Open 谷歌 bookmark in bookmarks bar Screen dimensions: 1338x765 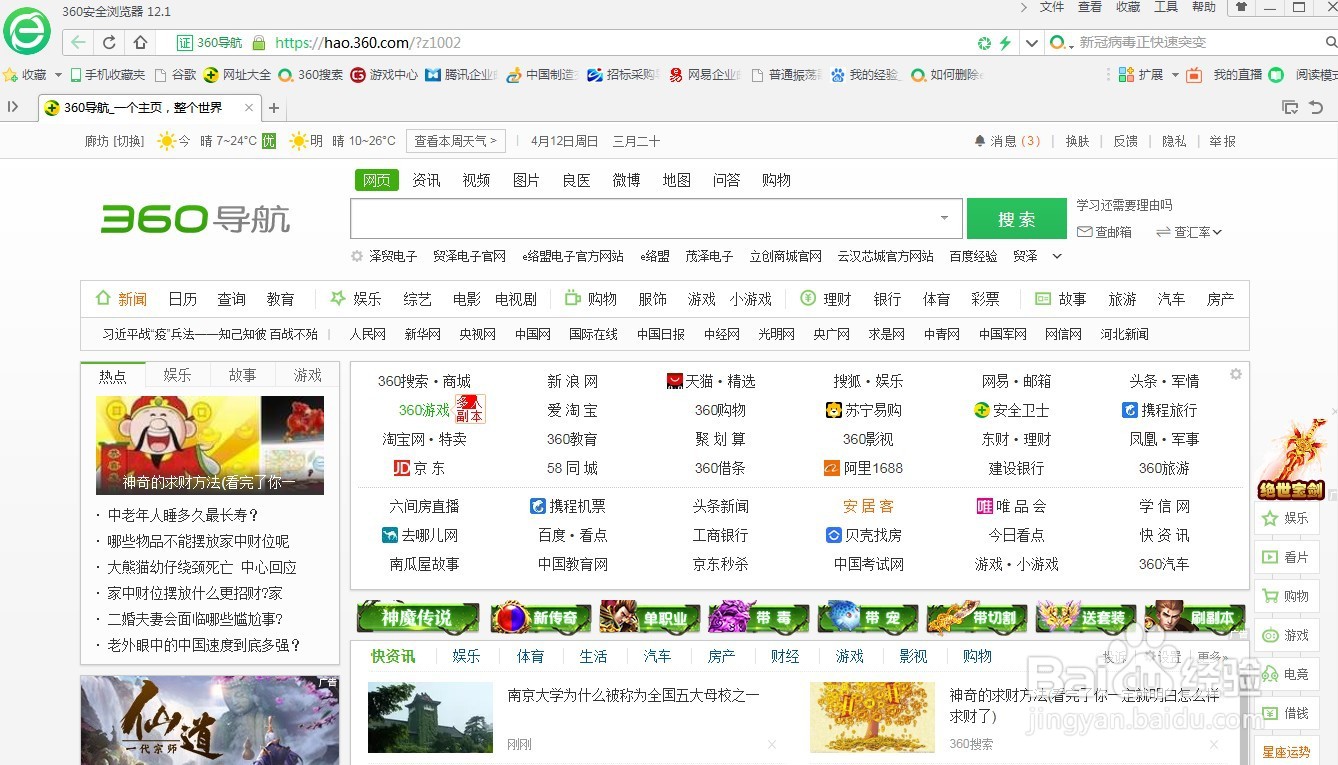point(175,75)
